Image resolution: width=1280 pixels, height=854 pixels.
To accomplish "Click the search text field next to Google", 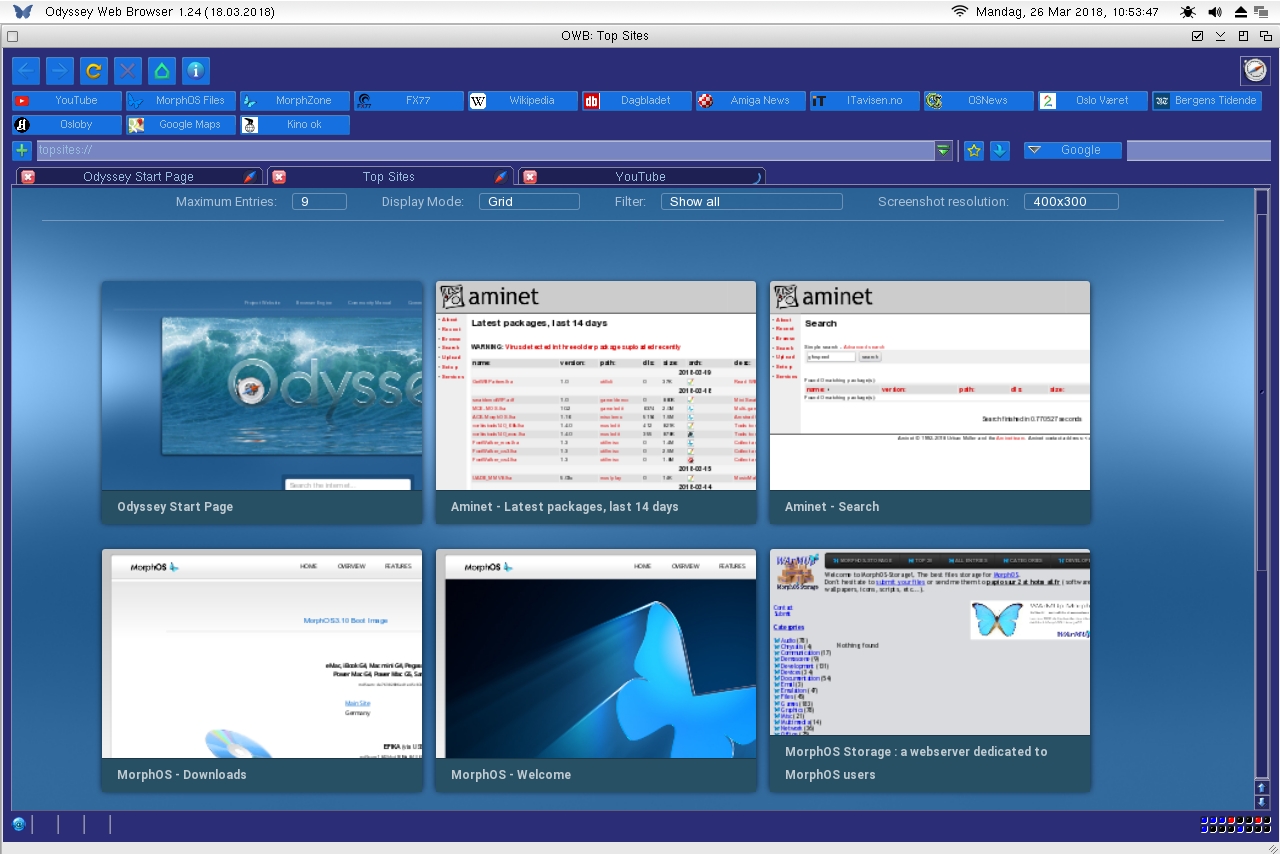I will [x=1198, y=150].
